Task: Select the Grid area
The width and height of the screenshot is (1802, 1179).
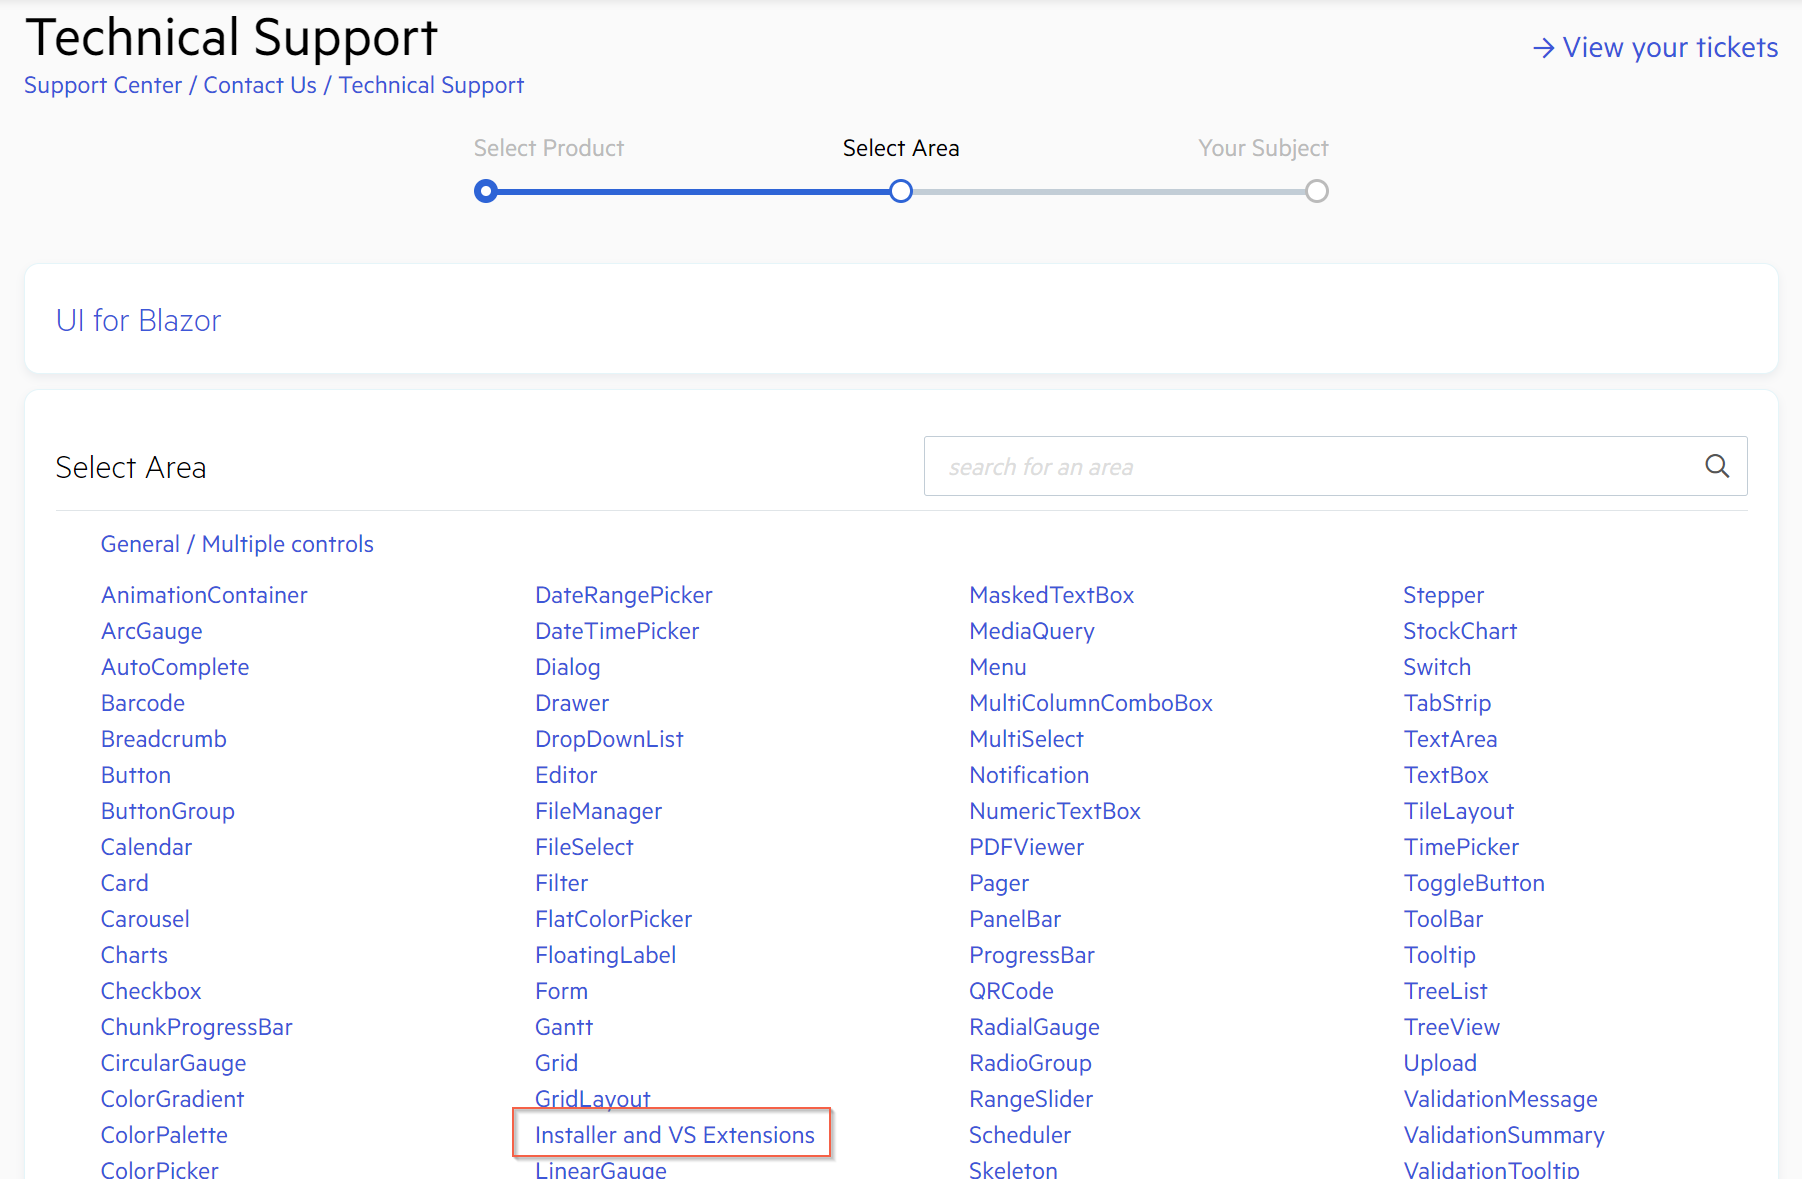Action: 556,1063
